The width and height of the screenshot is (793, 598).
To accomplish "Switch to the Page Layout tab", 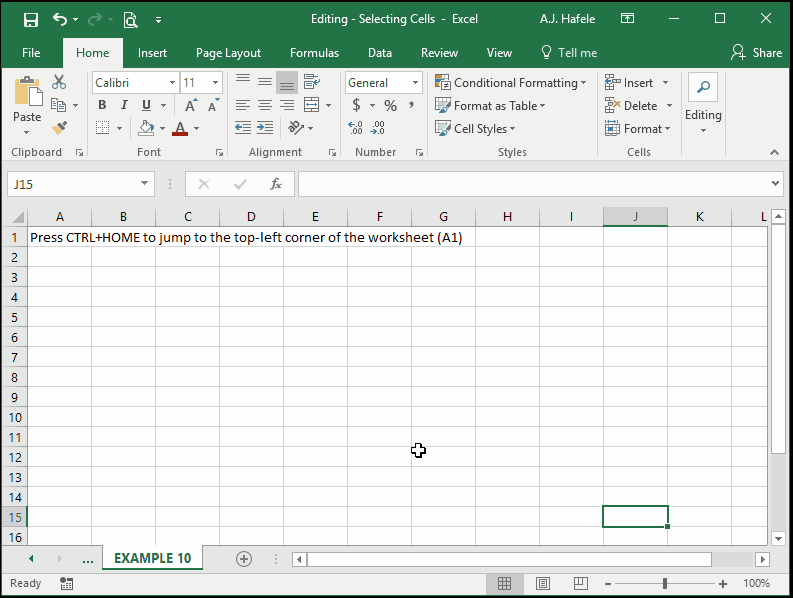I will pyautogui.click(x=229, y=53).
